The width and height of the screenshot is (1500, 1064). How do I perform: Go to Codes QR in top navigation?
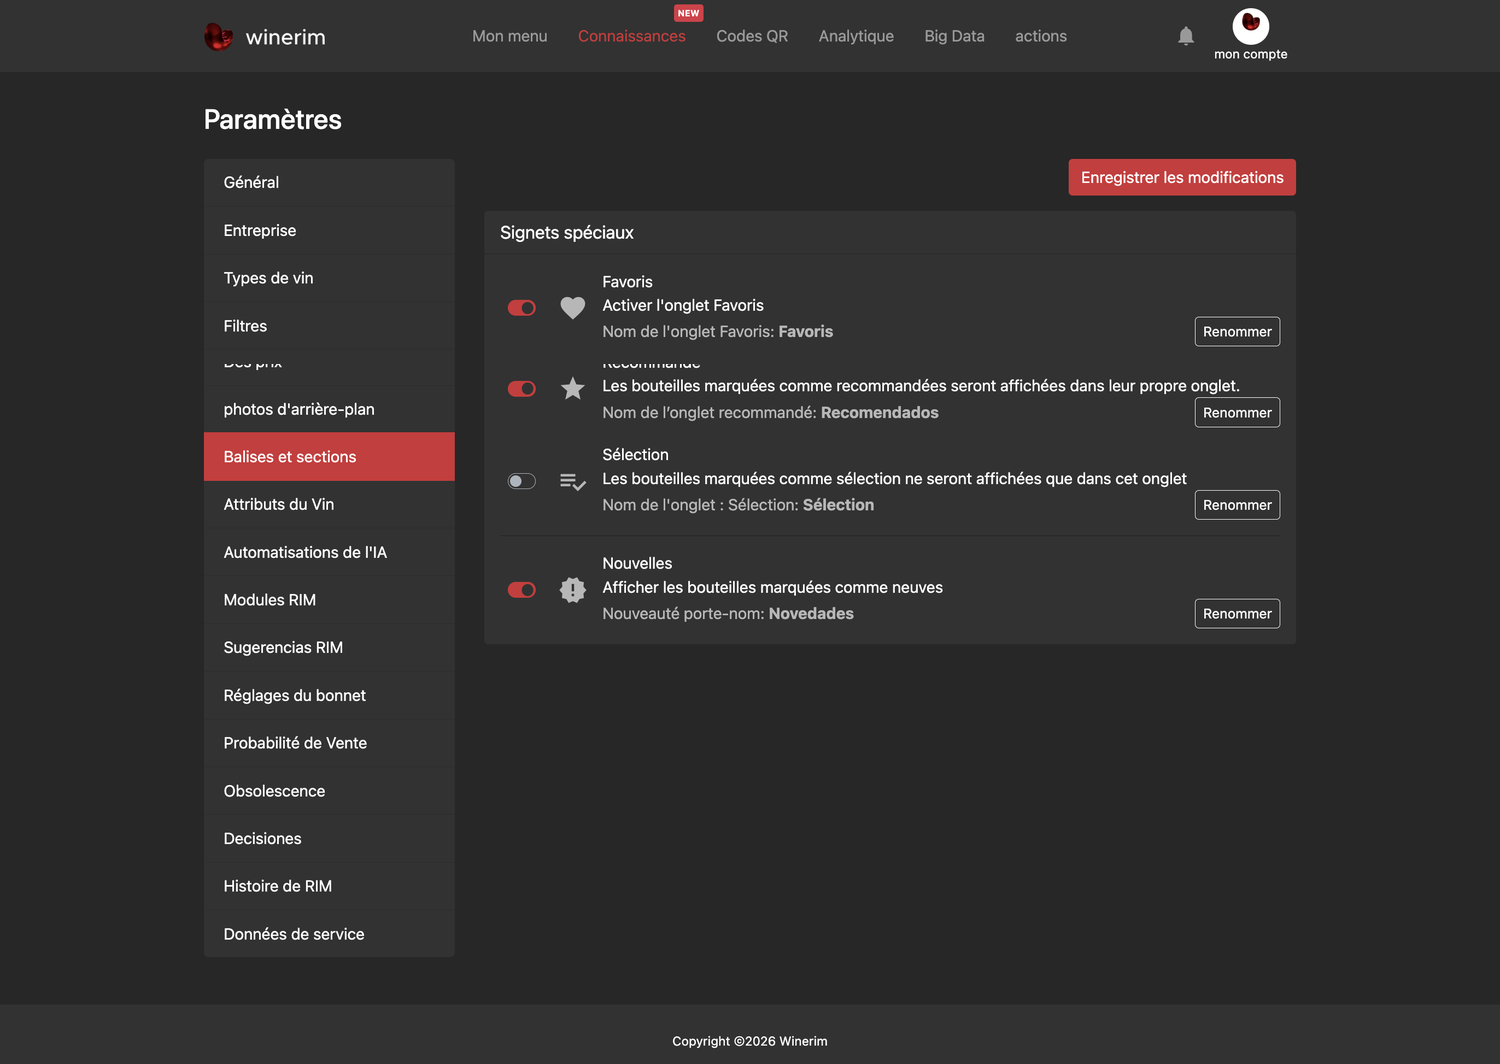(x=752, y=36)
